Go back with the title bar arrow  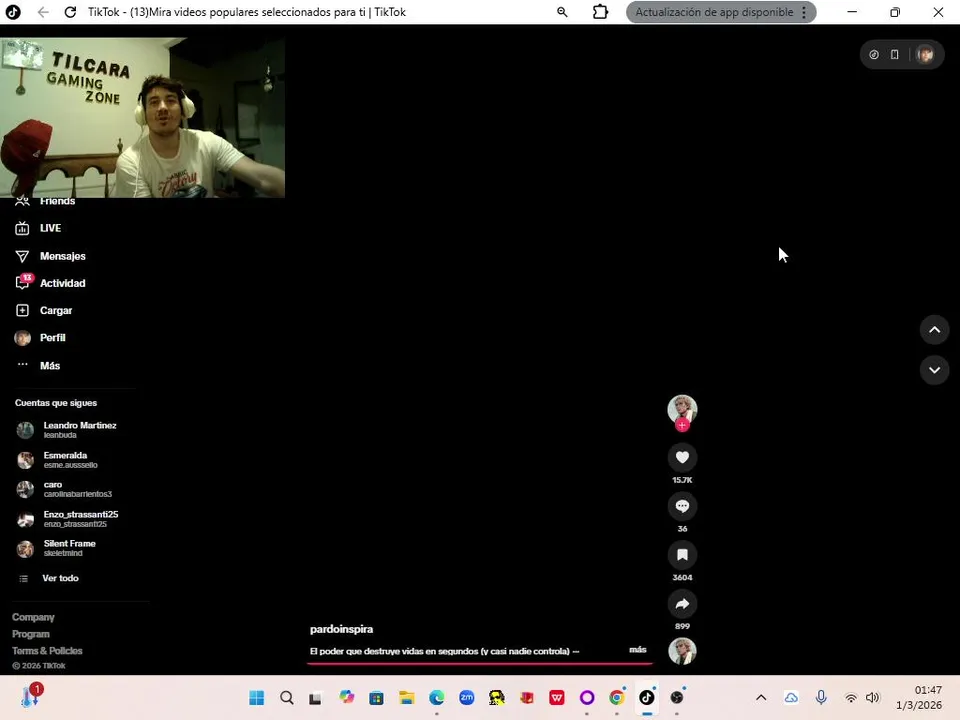(43, 12)
